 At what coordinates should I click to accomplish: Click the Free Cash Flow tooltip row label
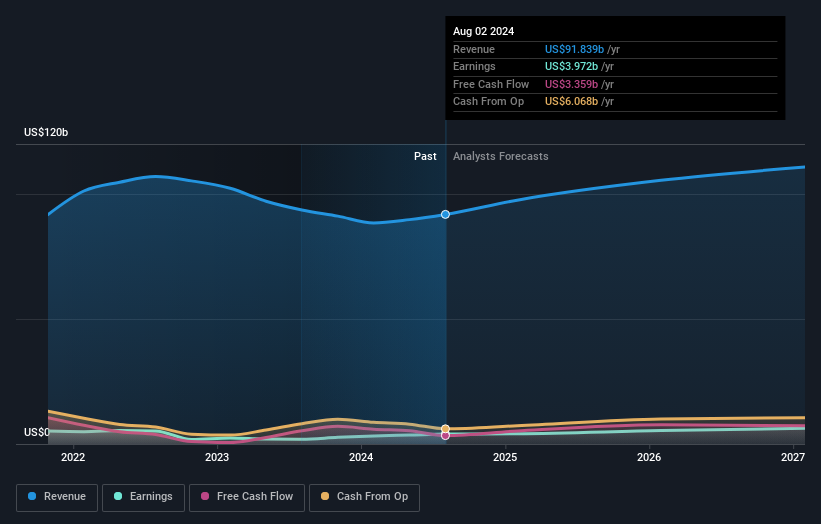click(x=491, y=84)
